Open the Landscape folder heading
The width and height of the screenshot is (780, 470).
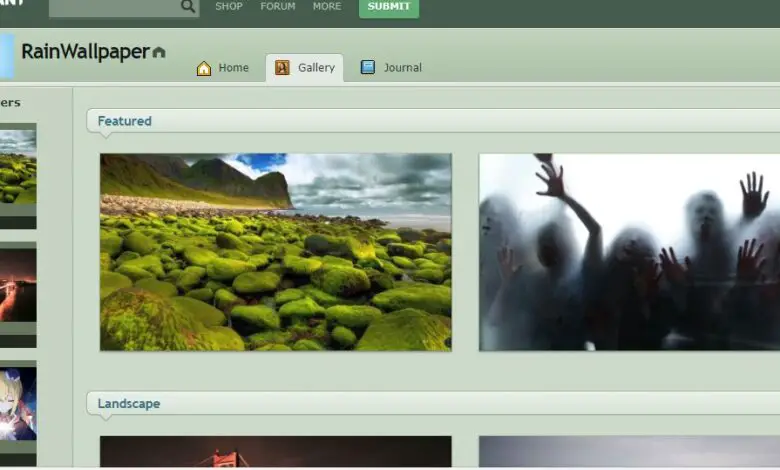coord(129,403)
